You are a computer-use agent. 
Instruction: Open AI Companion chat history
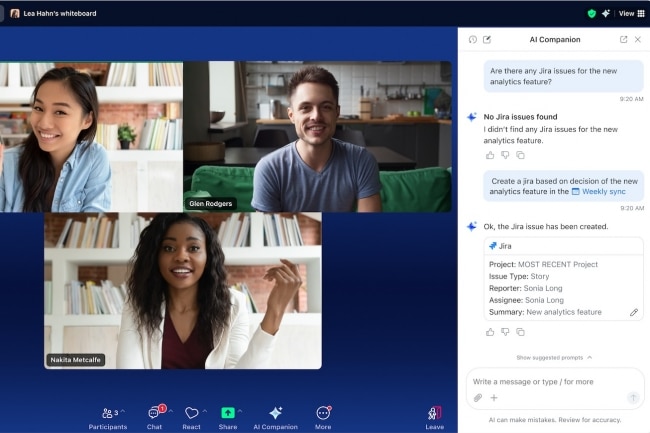[473, 39]
